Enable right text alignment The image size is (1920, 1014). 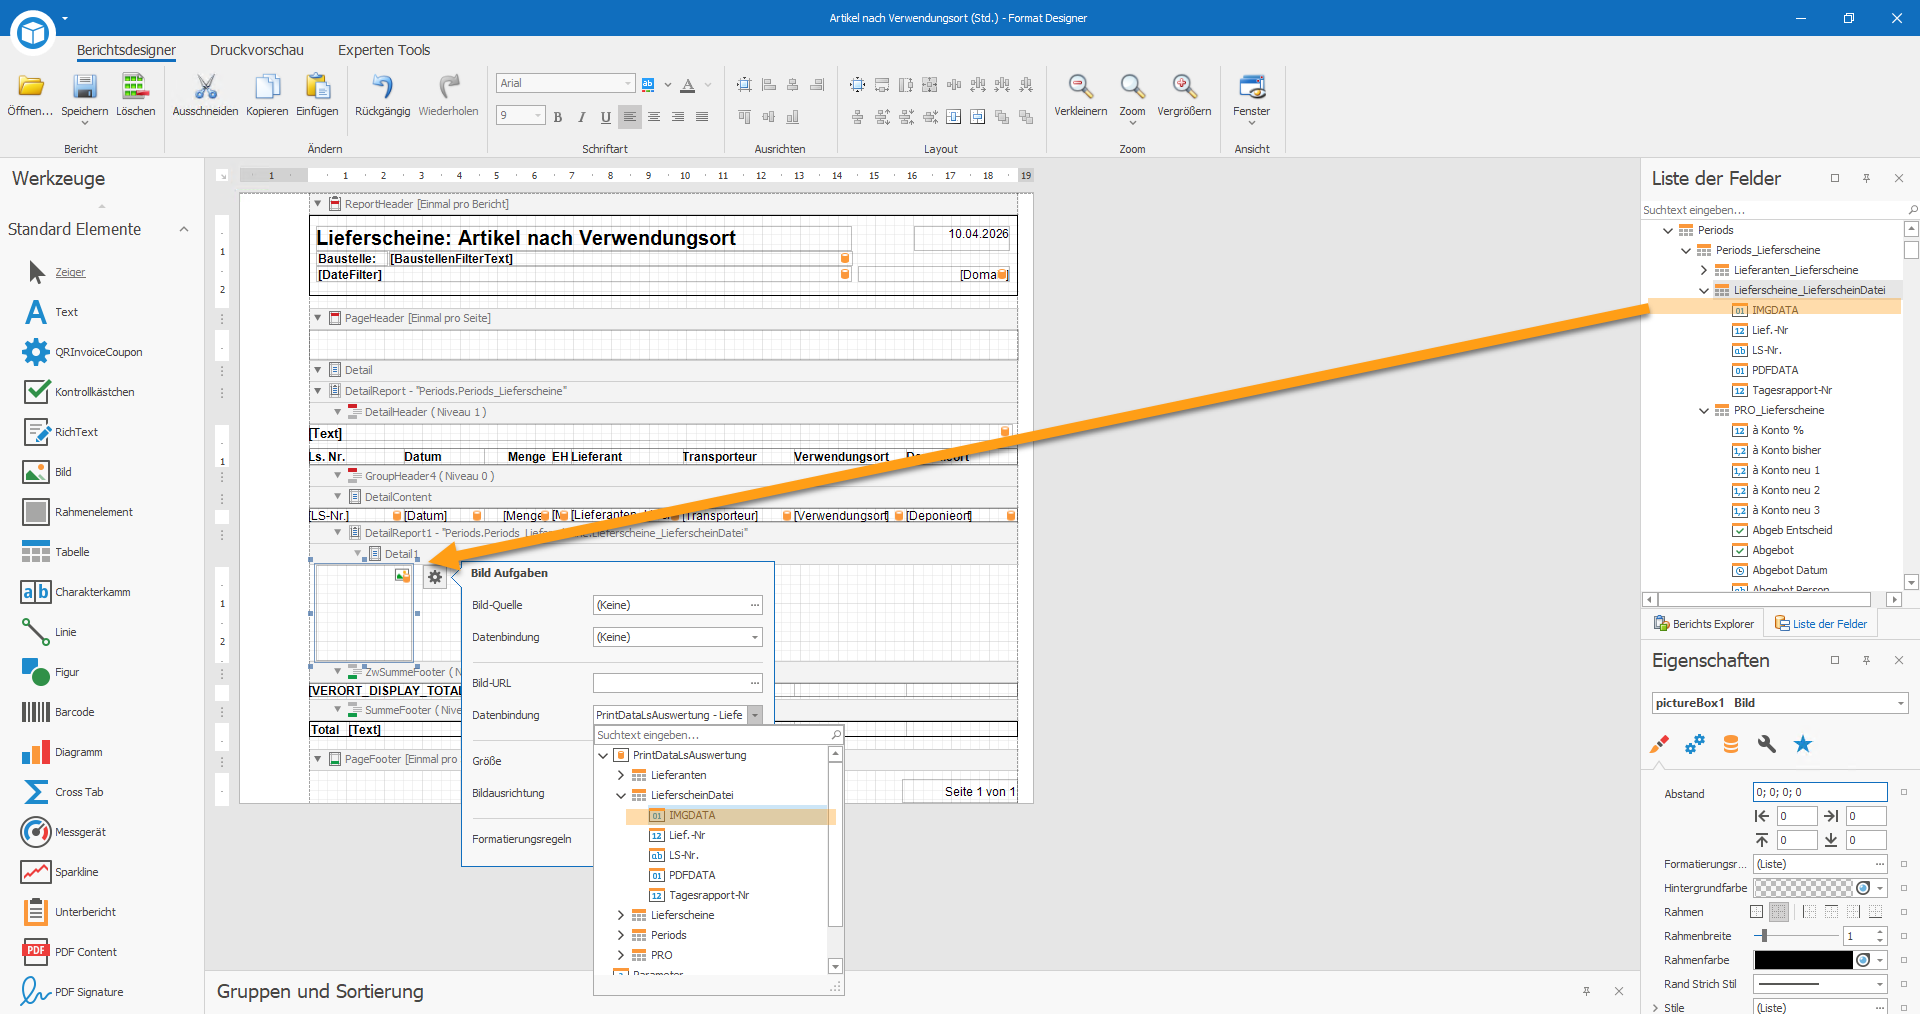coord(678,117)
